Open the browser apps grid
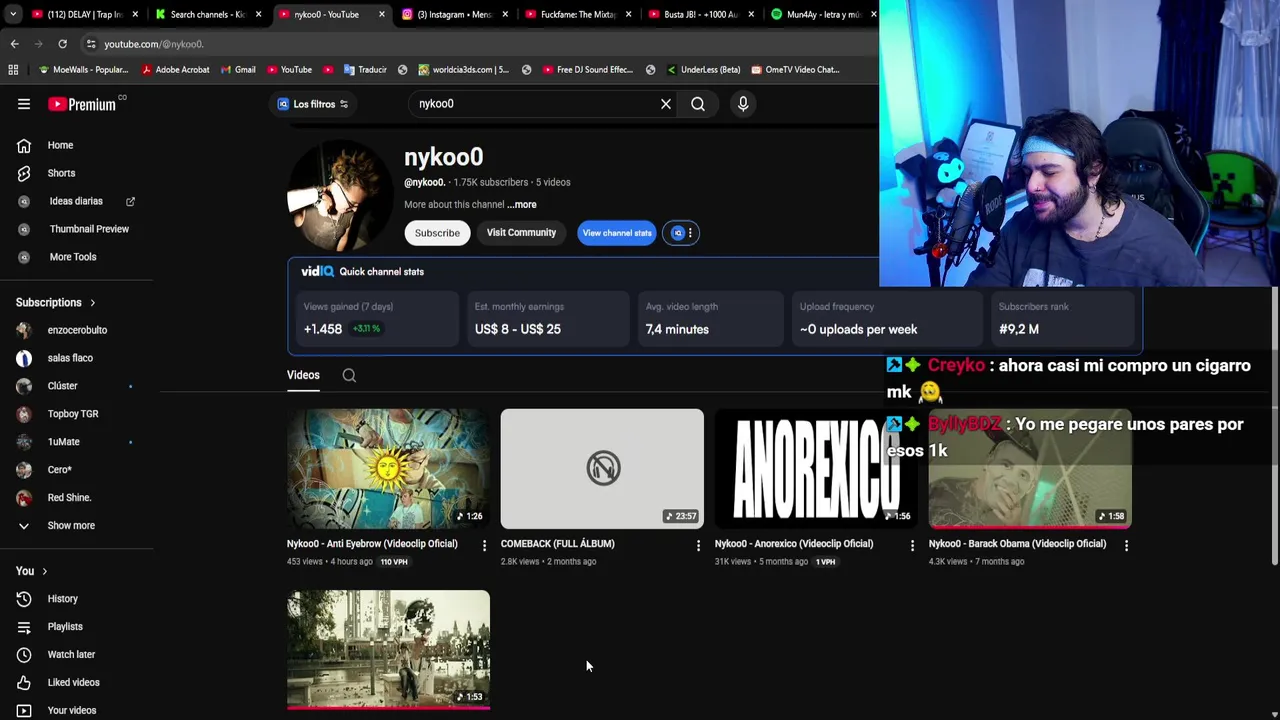Viewport: 1280px width, 720px height. 13,70
